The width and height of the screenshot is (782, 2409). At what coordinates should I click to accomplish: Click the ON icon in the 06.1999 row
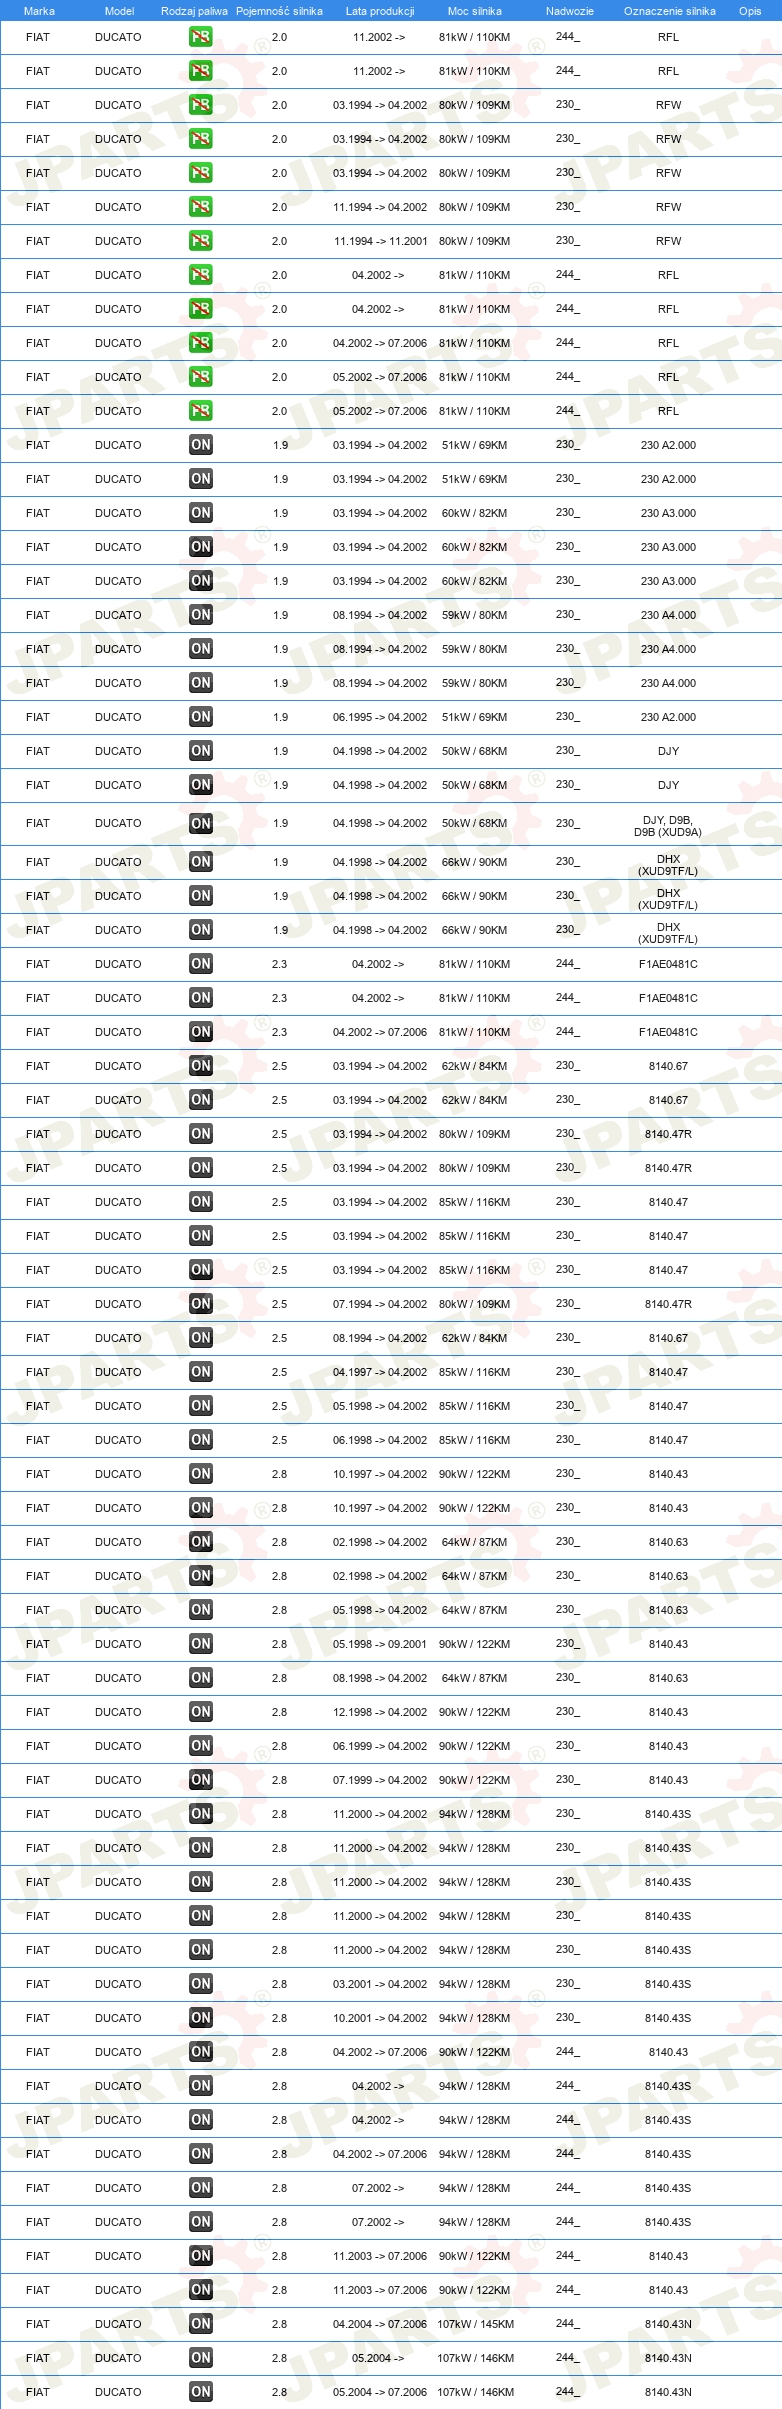click(x=201, y=1746)
